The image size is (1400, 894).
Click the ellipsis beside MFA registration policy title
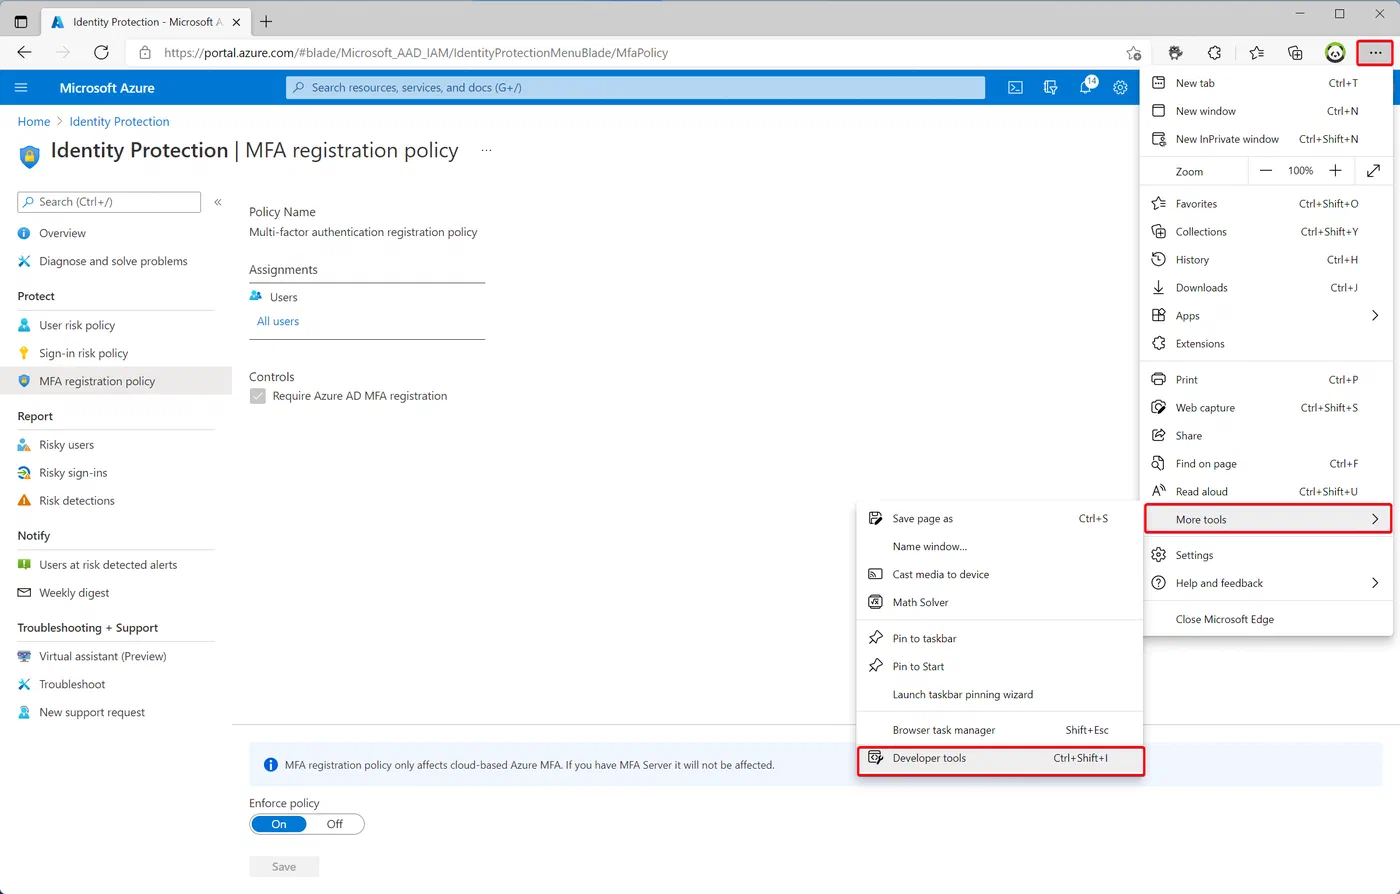point(486,150)
